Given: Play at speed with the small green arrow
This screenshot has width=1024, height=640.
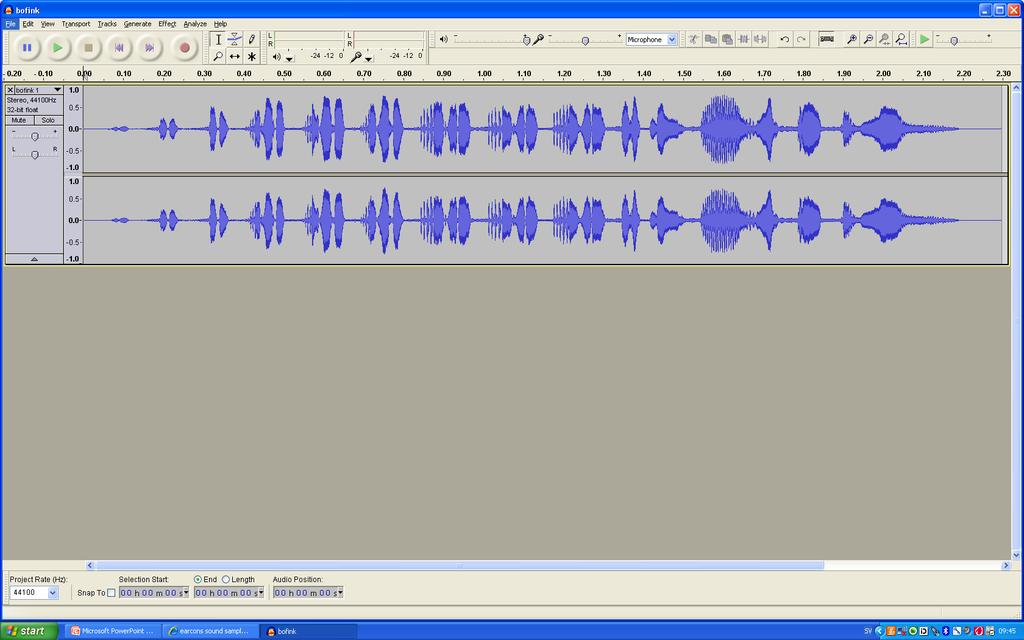Looking at the screenshot, I should (924, 39).
